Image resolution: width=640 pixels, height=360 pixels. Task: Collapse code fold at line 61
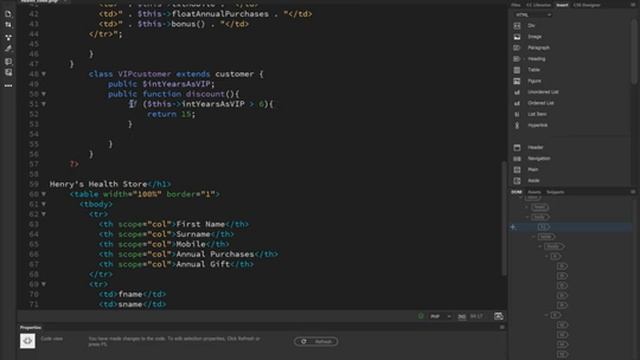pos(44,204)
